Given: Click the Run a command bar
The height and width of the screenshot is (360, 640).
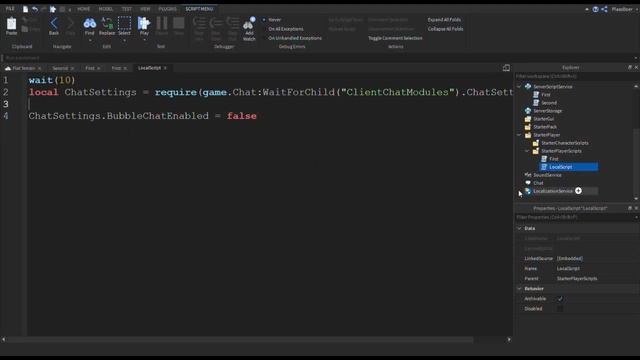Looking at the screenshot, I should [x=318, y=58].
